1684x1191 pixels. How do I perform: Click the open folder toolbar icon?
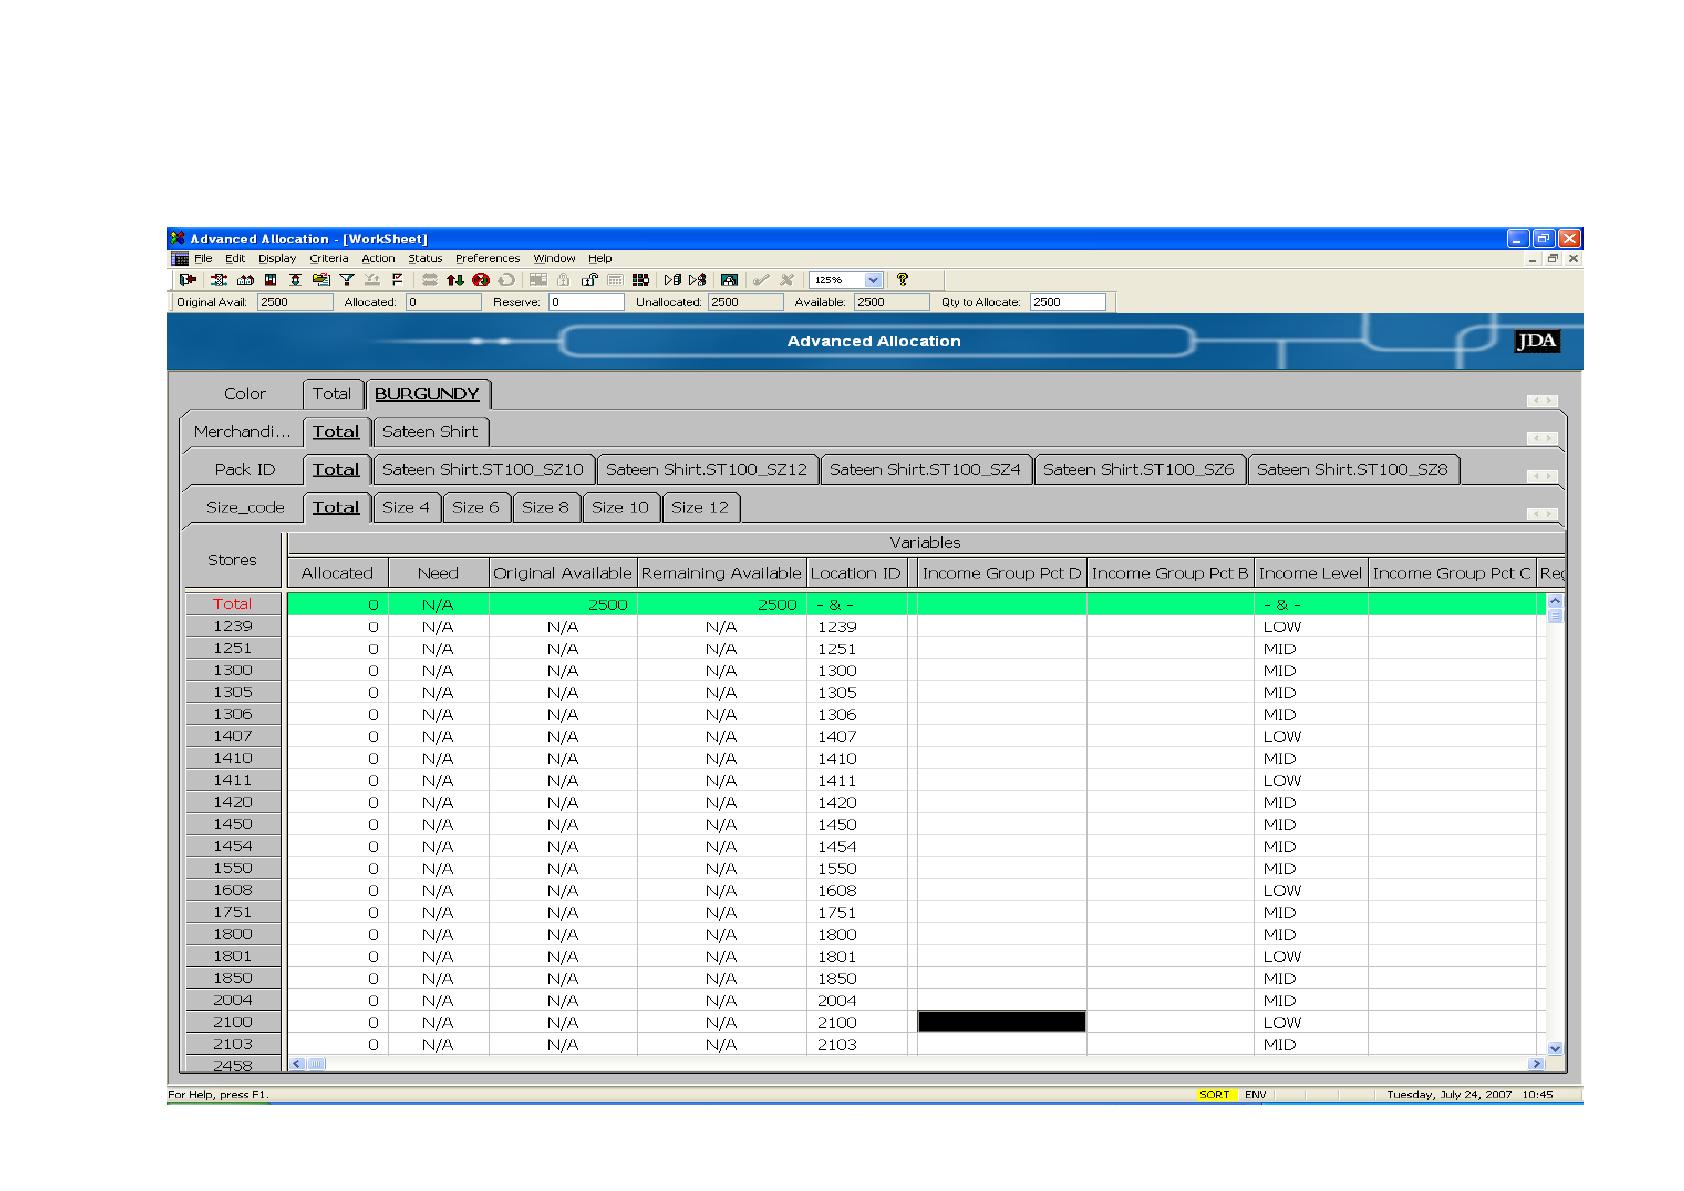coord(321,280)
